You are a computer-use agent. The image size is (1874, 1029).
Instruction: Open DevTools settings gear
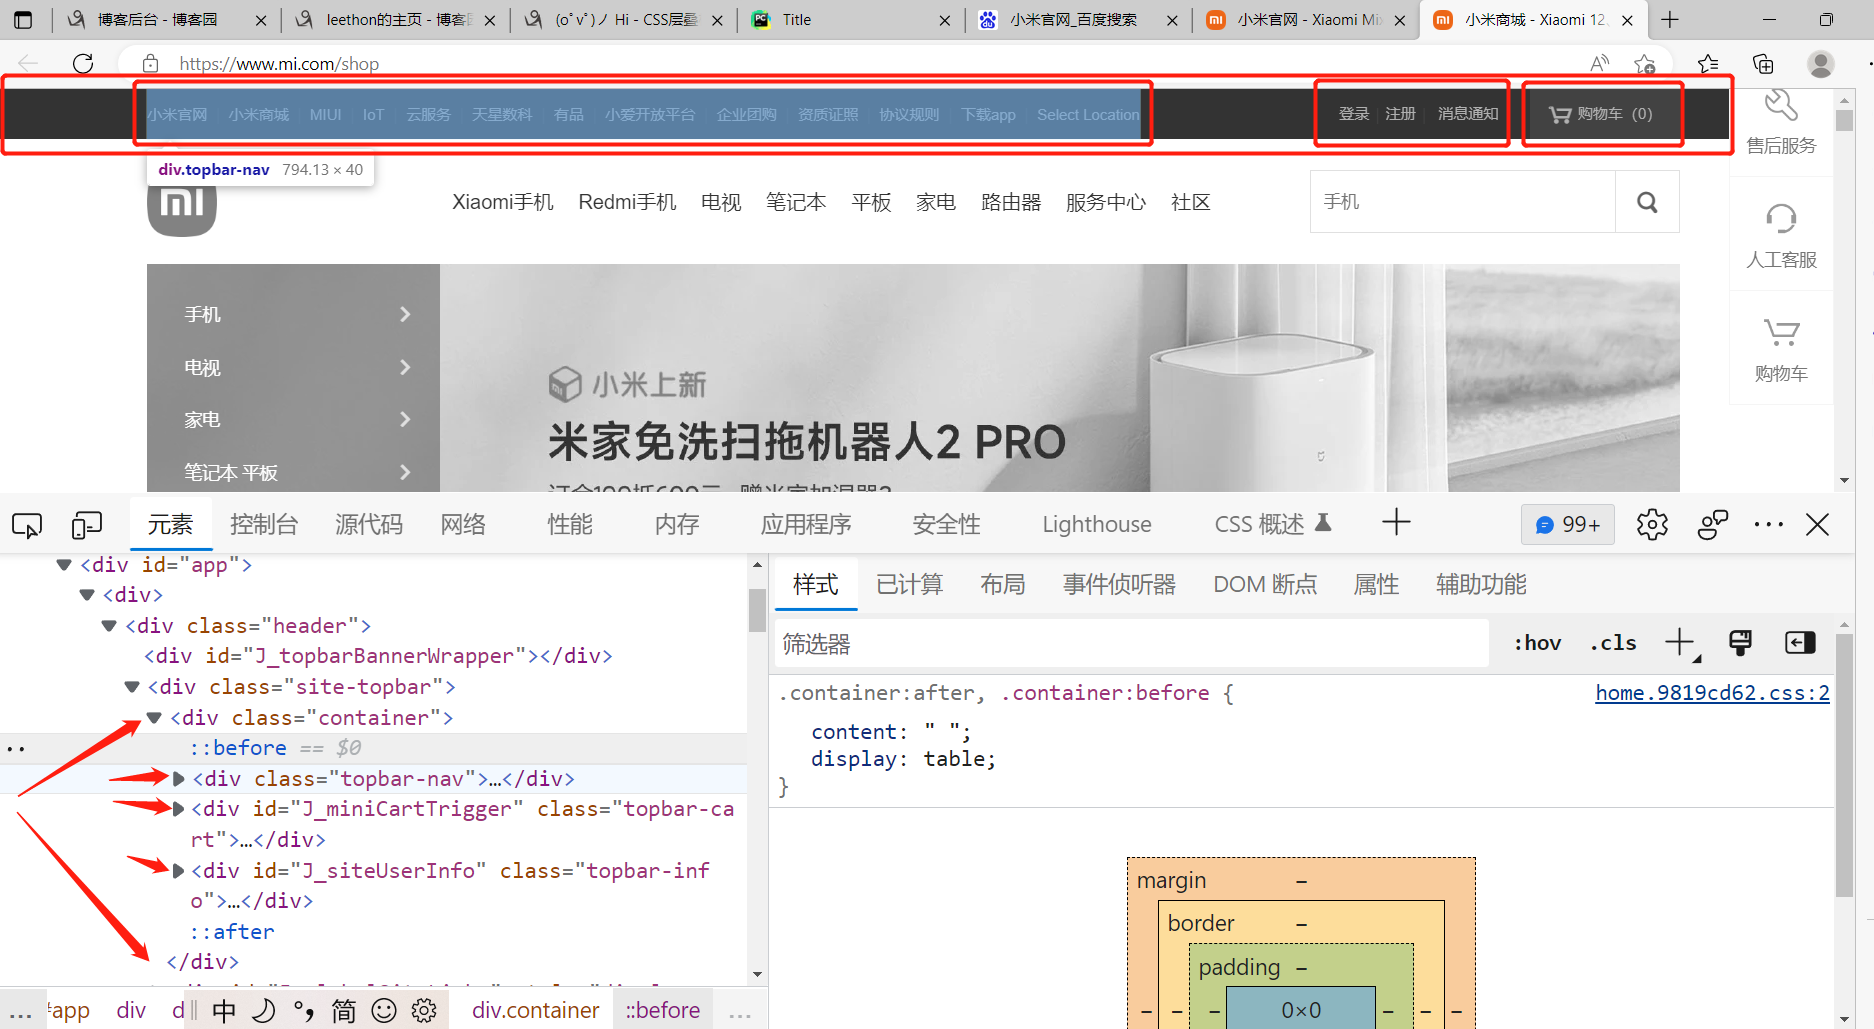pyautogui.click(x=1652, y=524)
